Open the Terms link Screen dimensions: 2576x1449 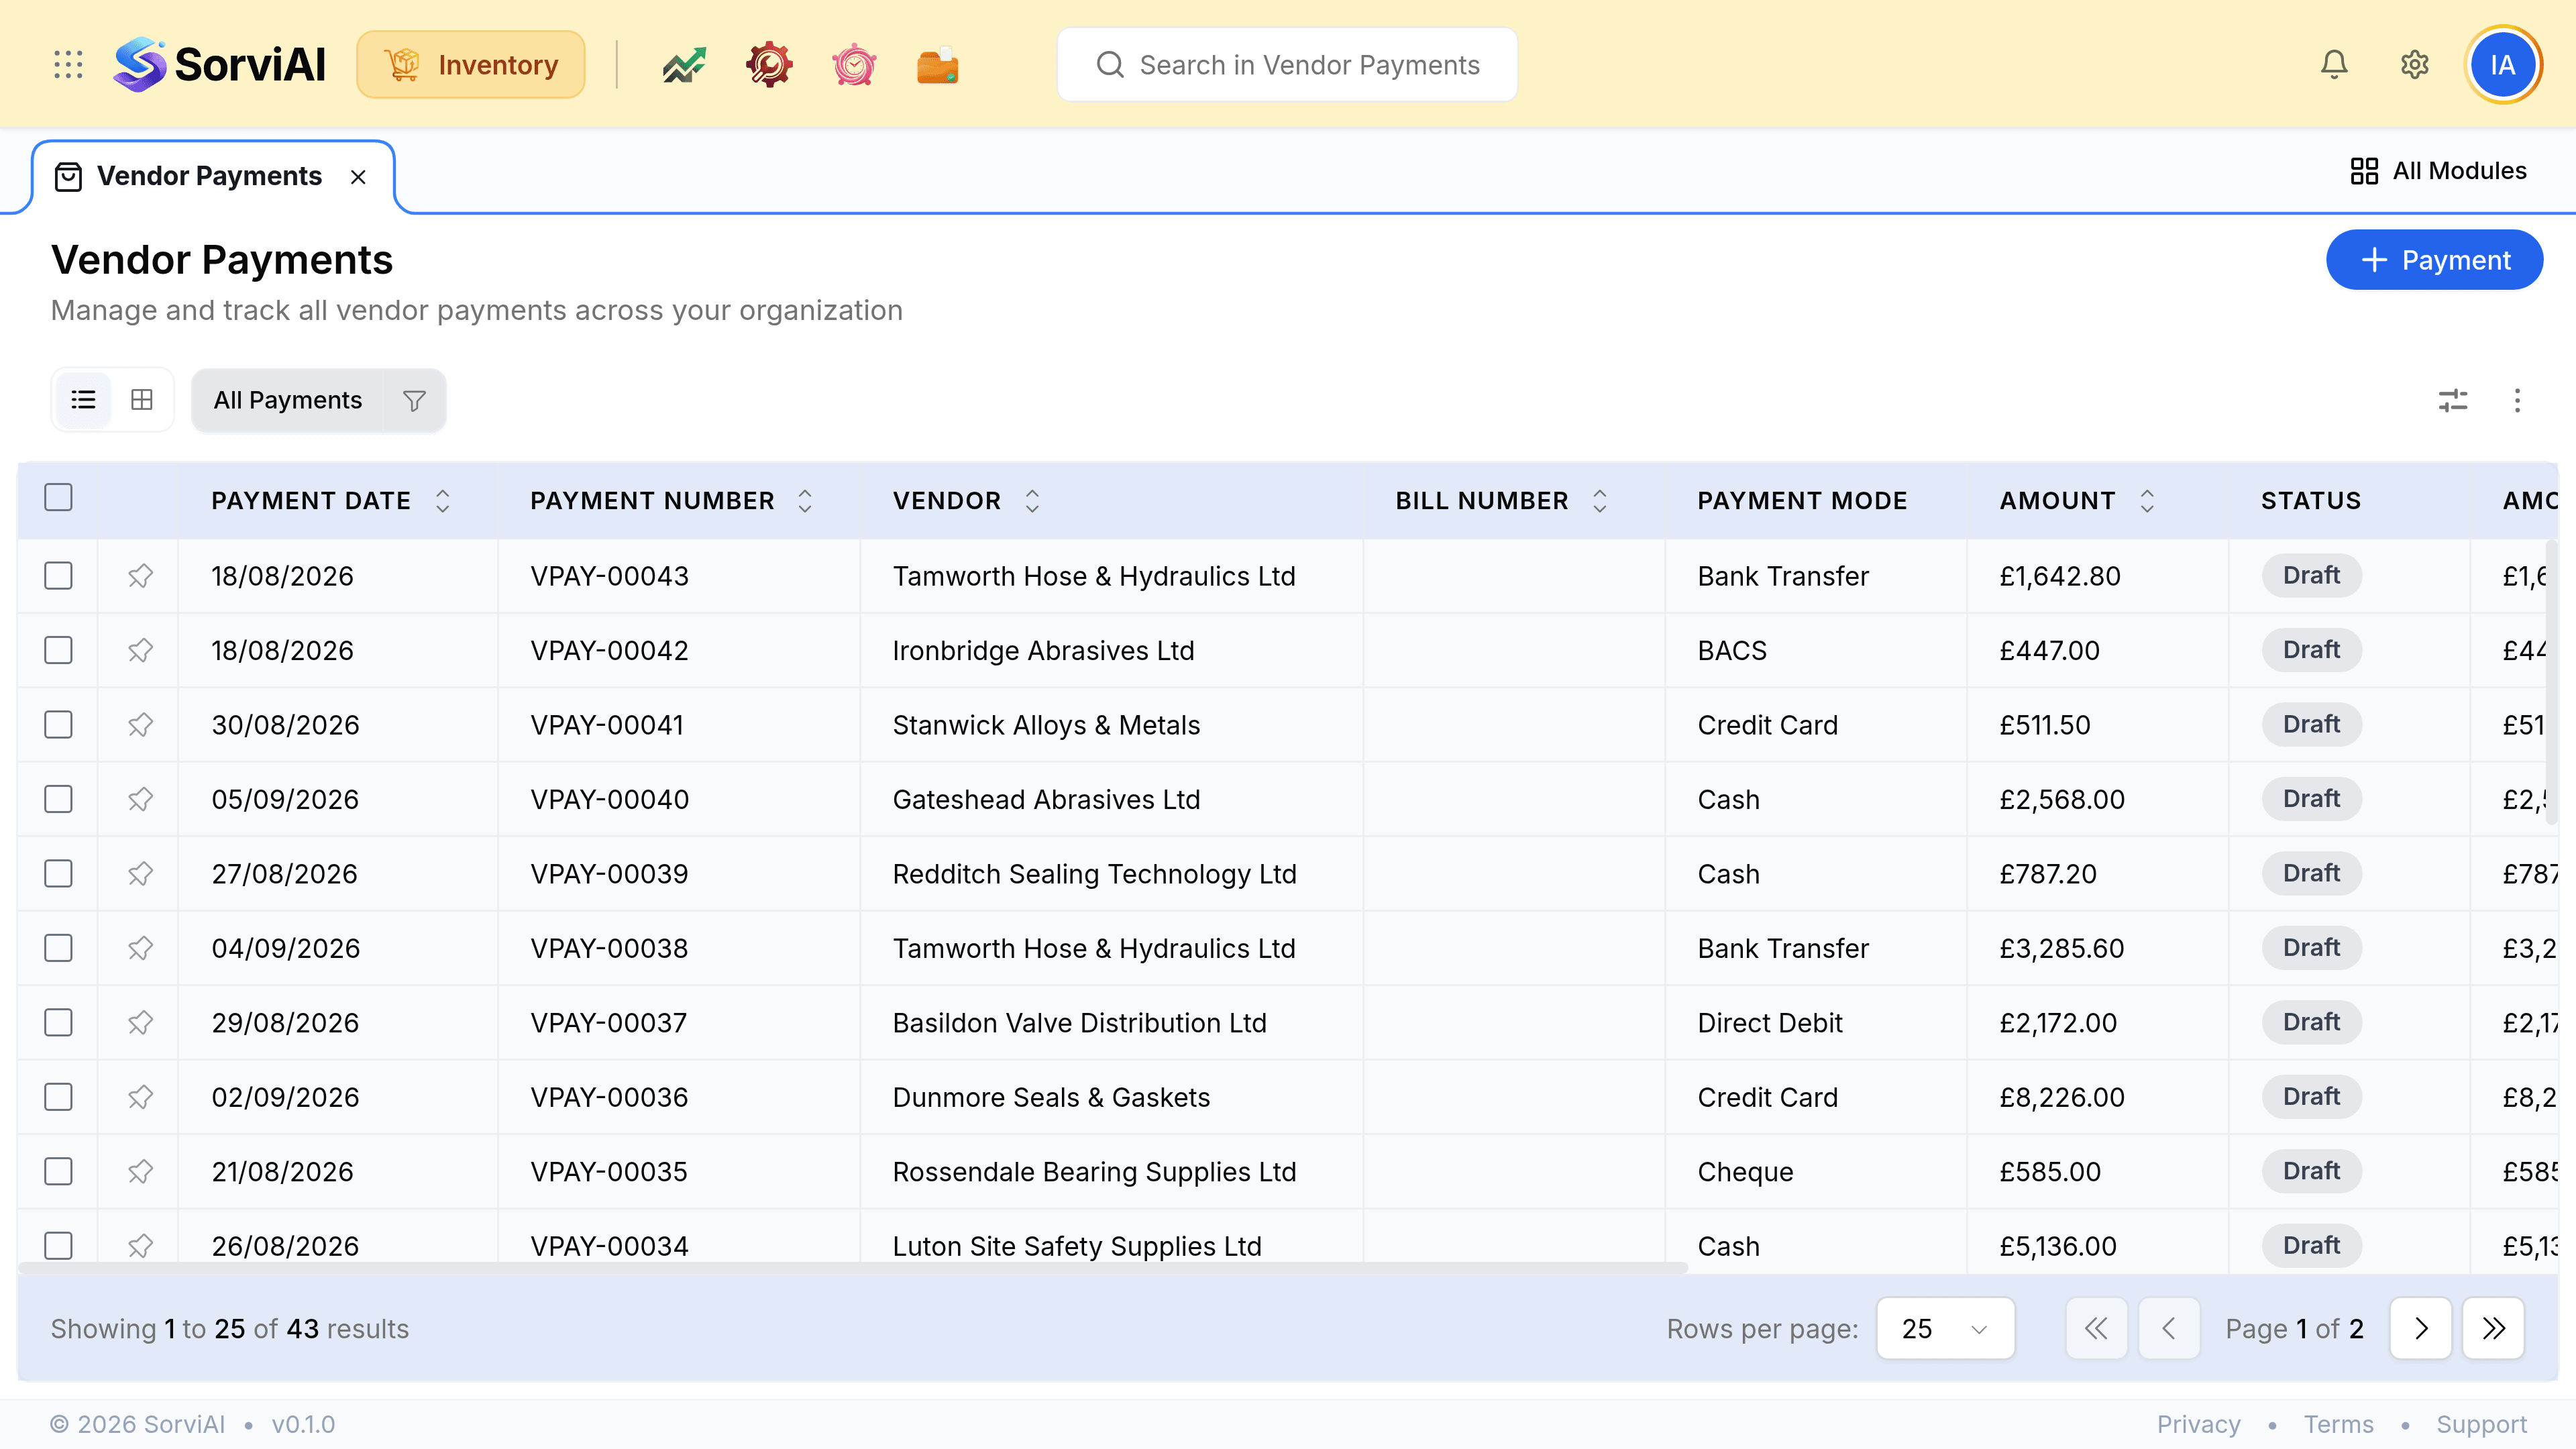point(2338,1425)
